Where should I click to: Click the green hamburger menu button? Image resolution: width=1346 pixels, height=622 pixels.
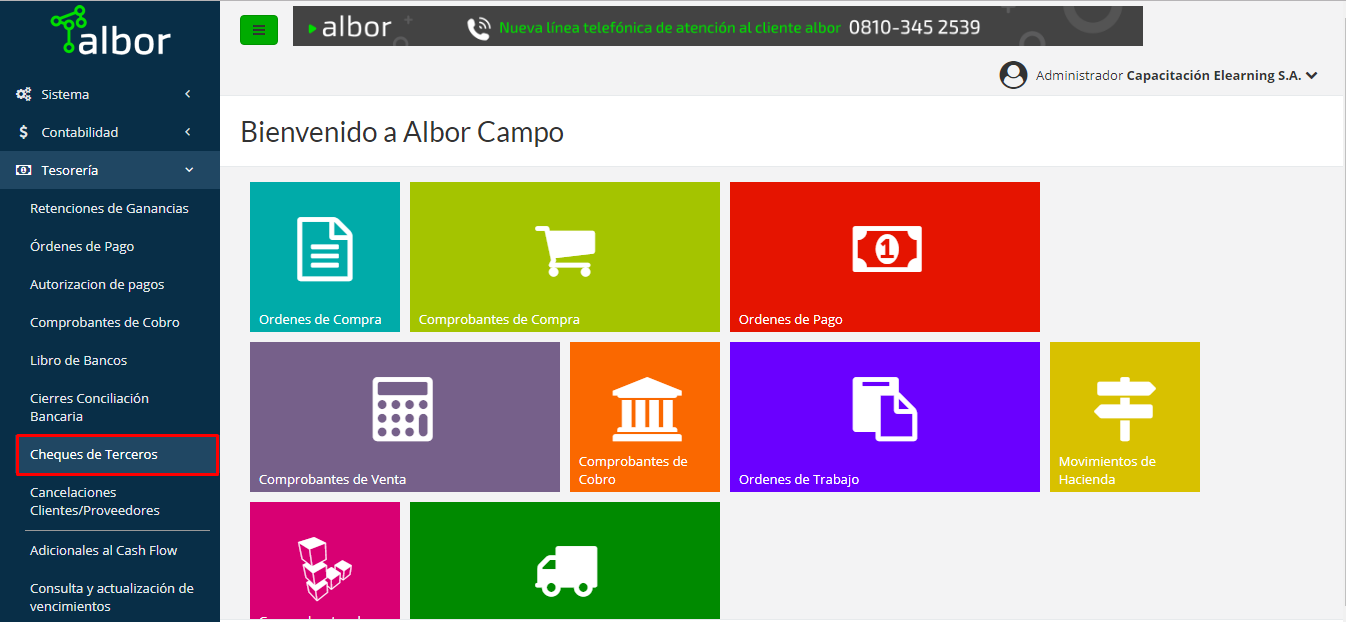[259, 30]
